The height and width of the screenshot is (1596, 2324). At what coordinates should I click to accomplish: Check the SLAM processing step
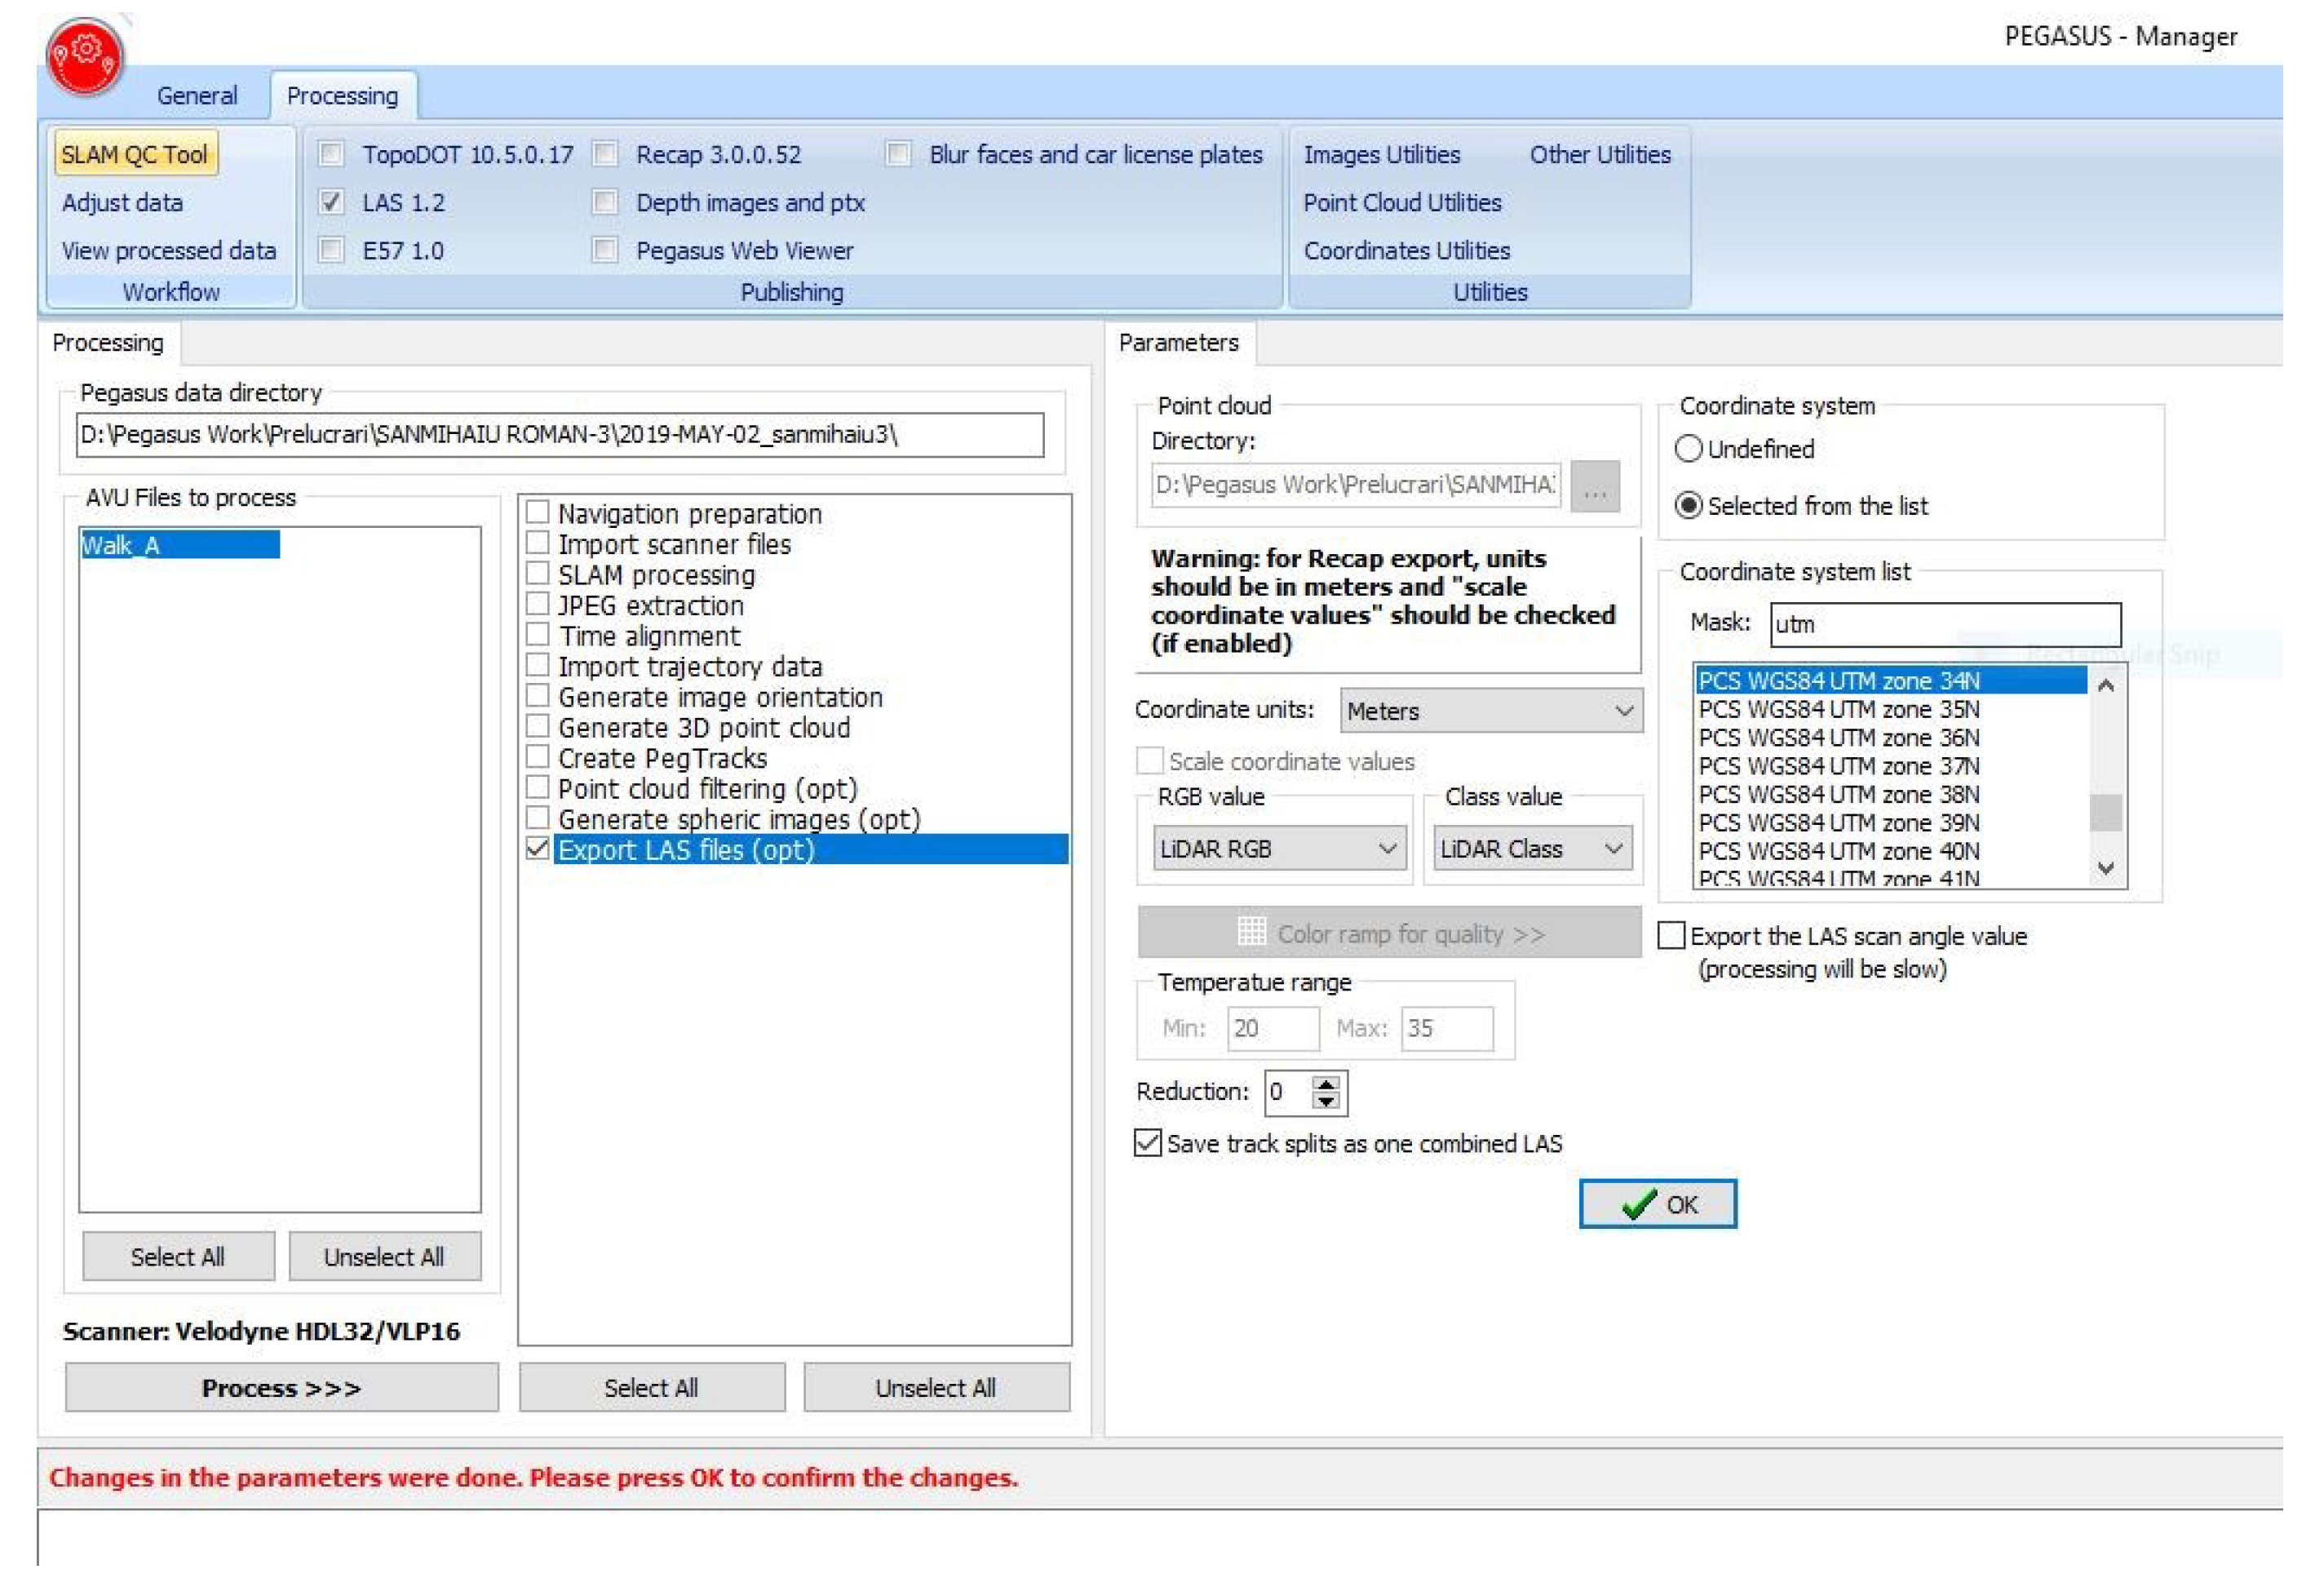(x=538, y=574)
